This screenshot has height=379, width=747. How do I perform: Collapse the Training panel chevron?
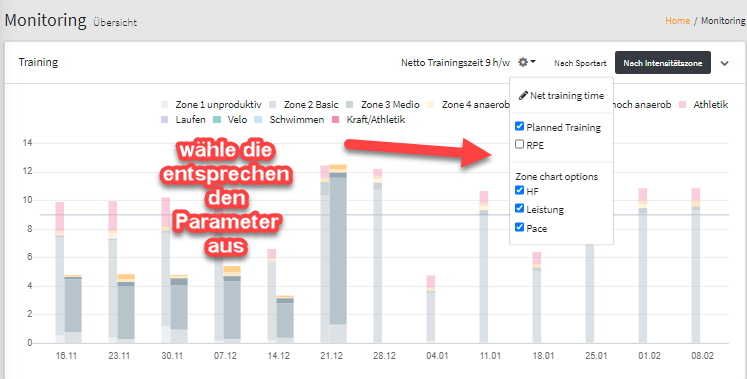(x=725, y=63)
